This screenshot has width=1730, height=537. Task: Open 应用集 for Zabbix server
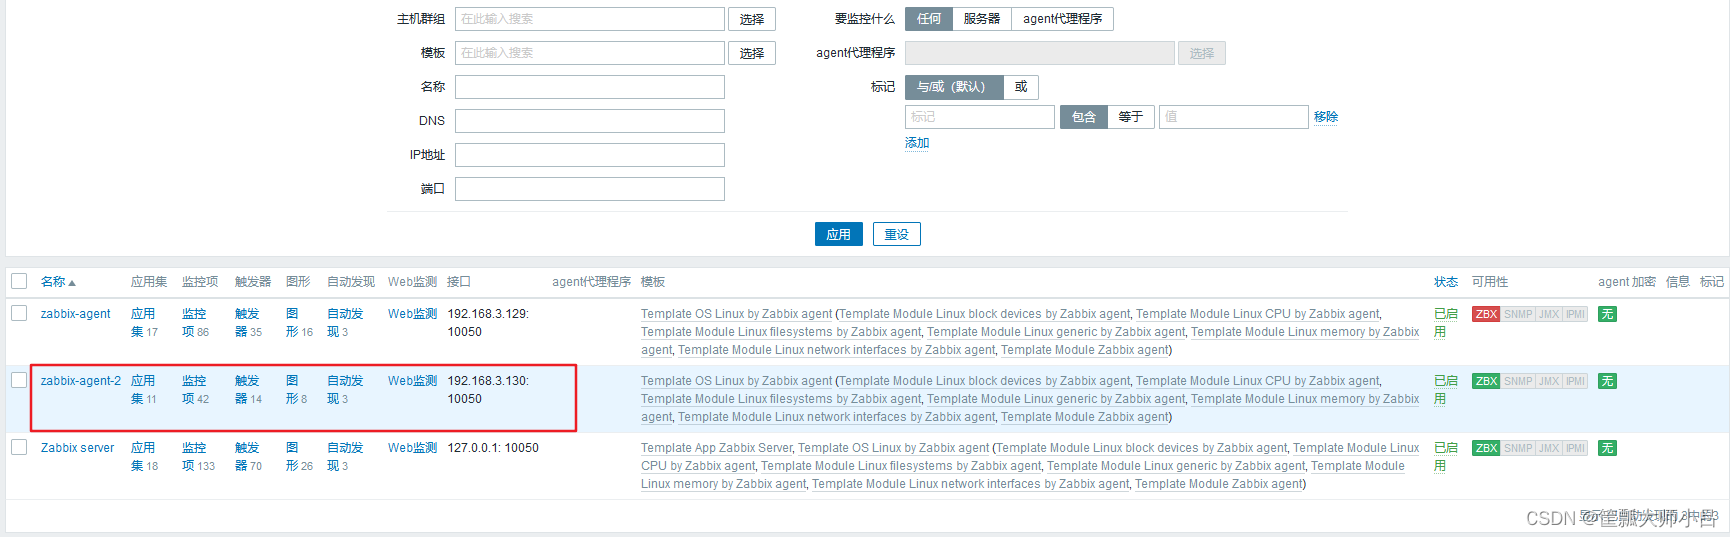pos(143,457)
